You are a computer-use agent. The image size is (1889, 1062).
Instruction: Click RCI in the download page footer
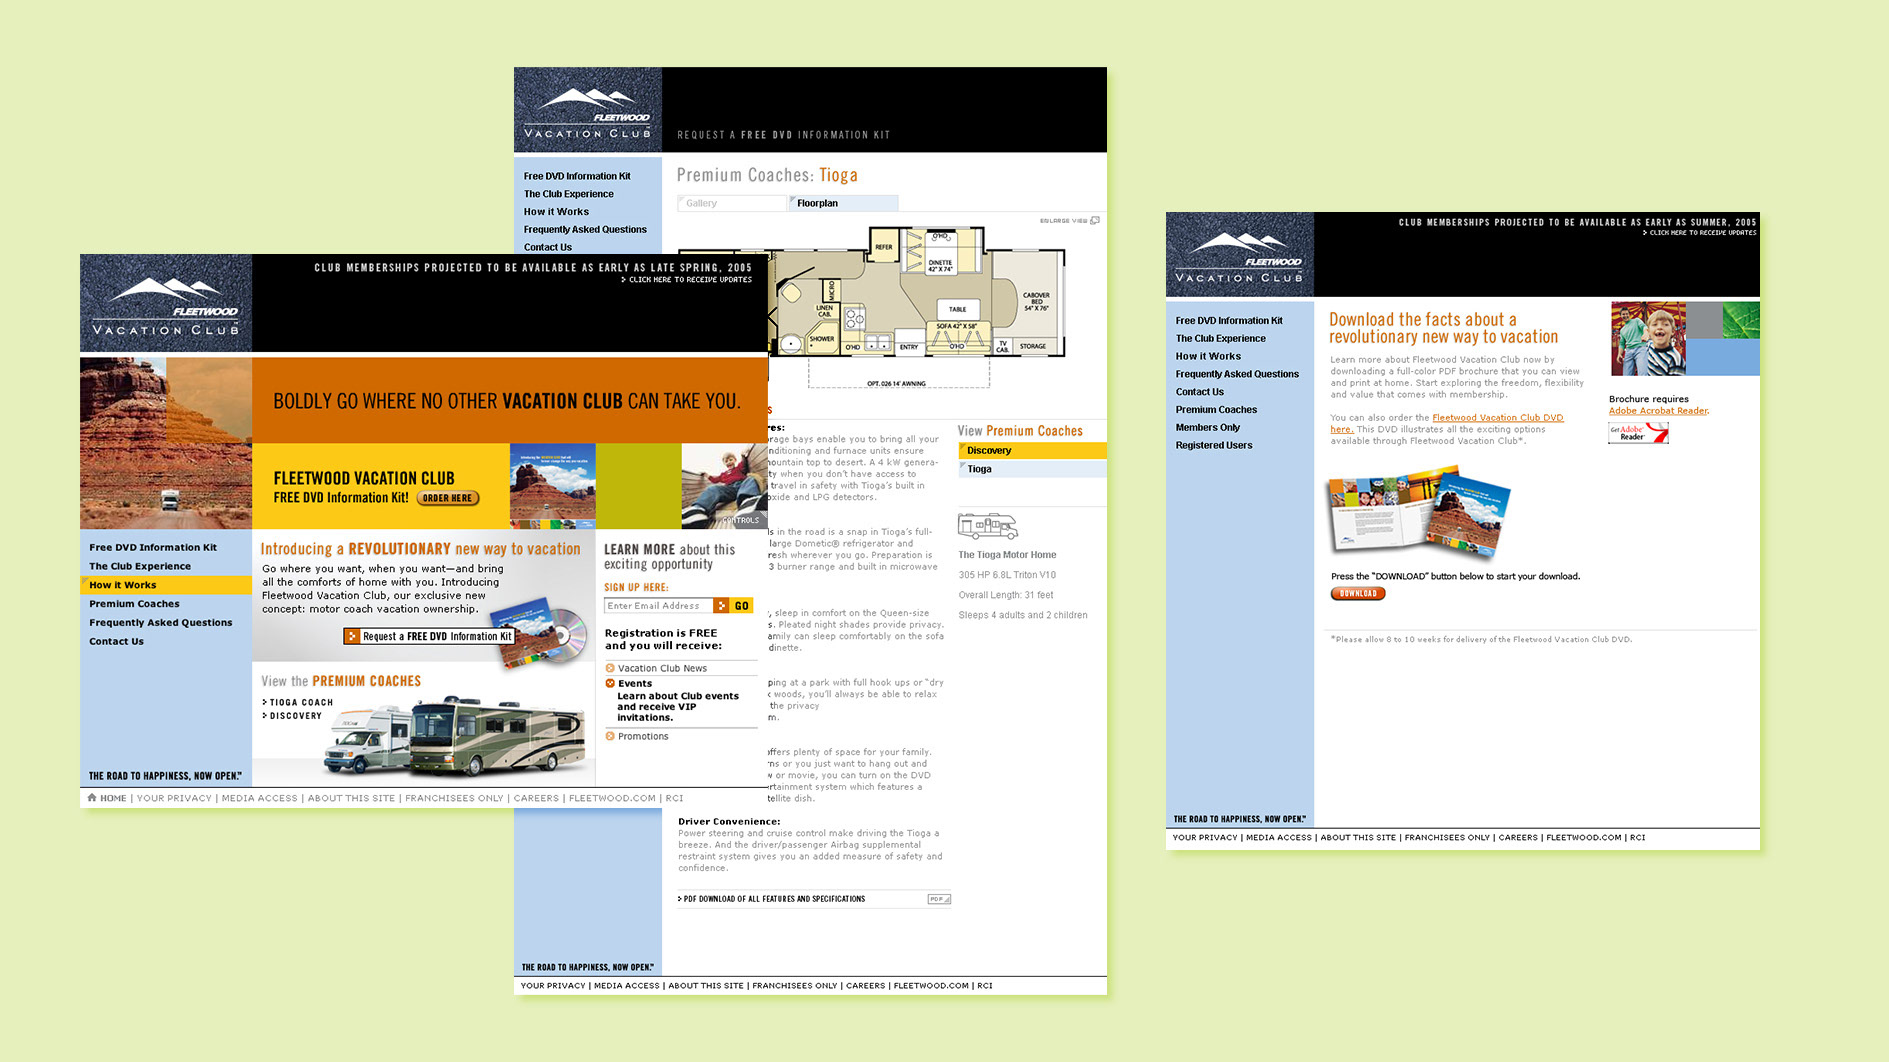point(1637,838)
